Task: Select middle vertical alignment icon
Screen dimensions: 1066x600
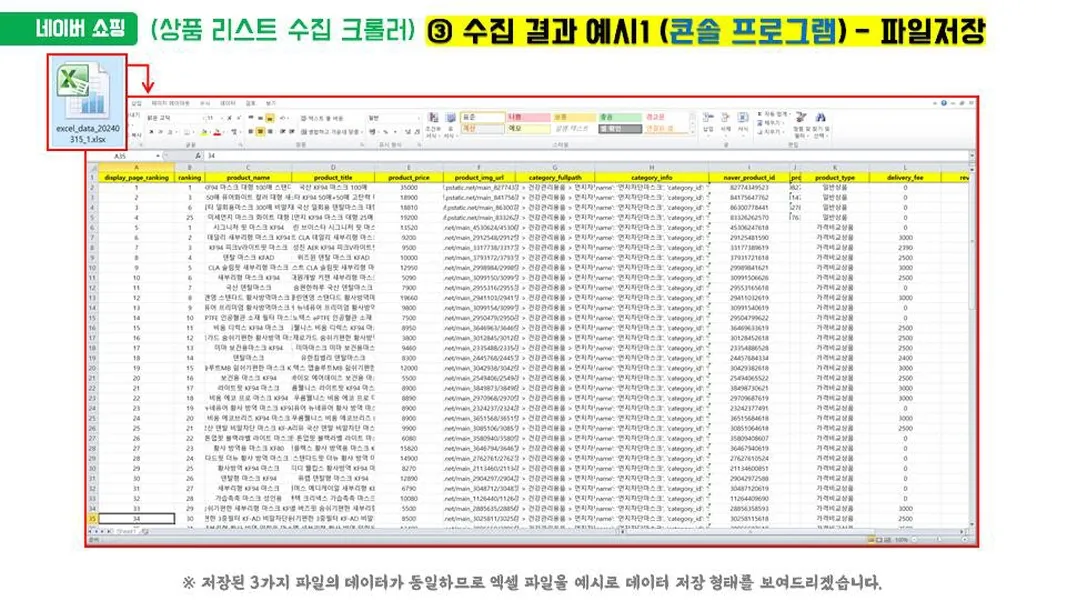Action: (260, 118)
